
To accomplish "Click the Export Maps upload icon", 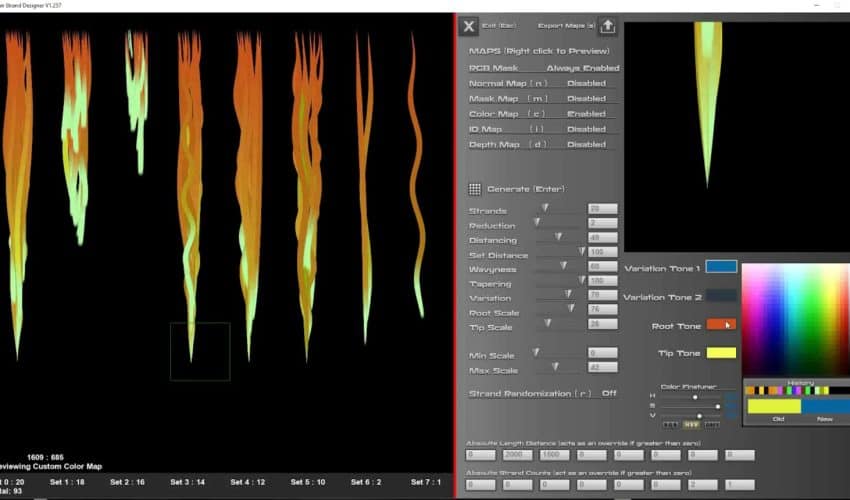I will [607, 27].
